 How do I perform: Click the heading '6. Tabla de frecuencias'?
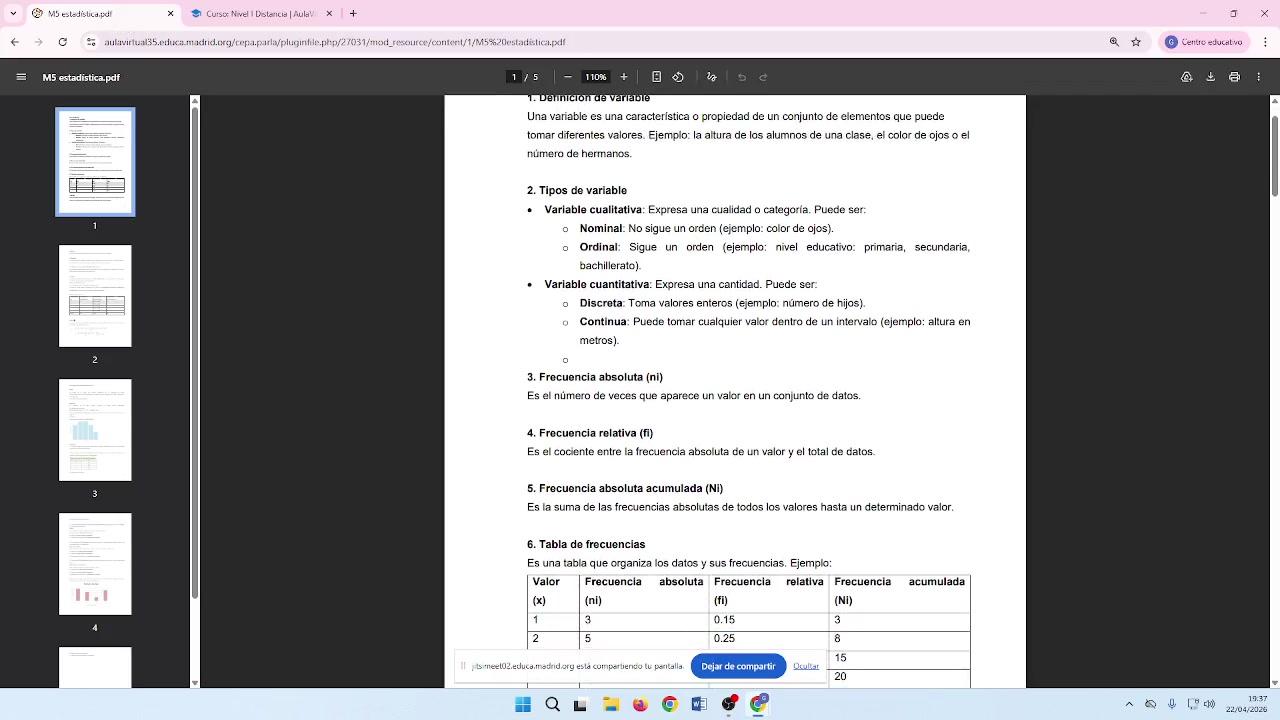coord(586,544)
